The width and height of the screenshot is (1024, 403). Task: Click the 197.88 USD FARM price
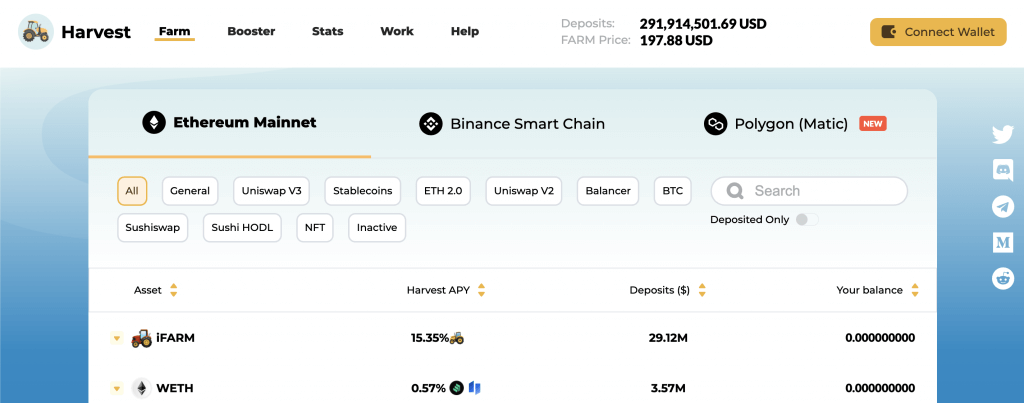[x=676, y=40]
